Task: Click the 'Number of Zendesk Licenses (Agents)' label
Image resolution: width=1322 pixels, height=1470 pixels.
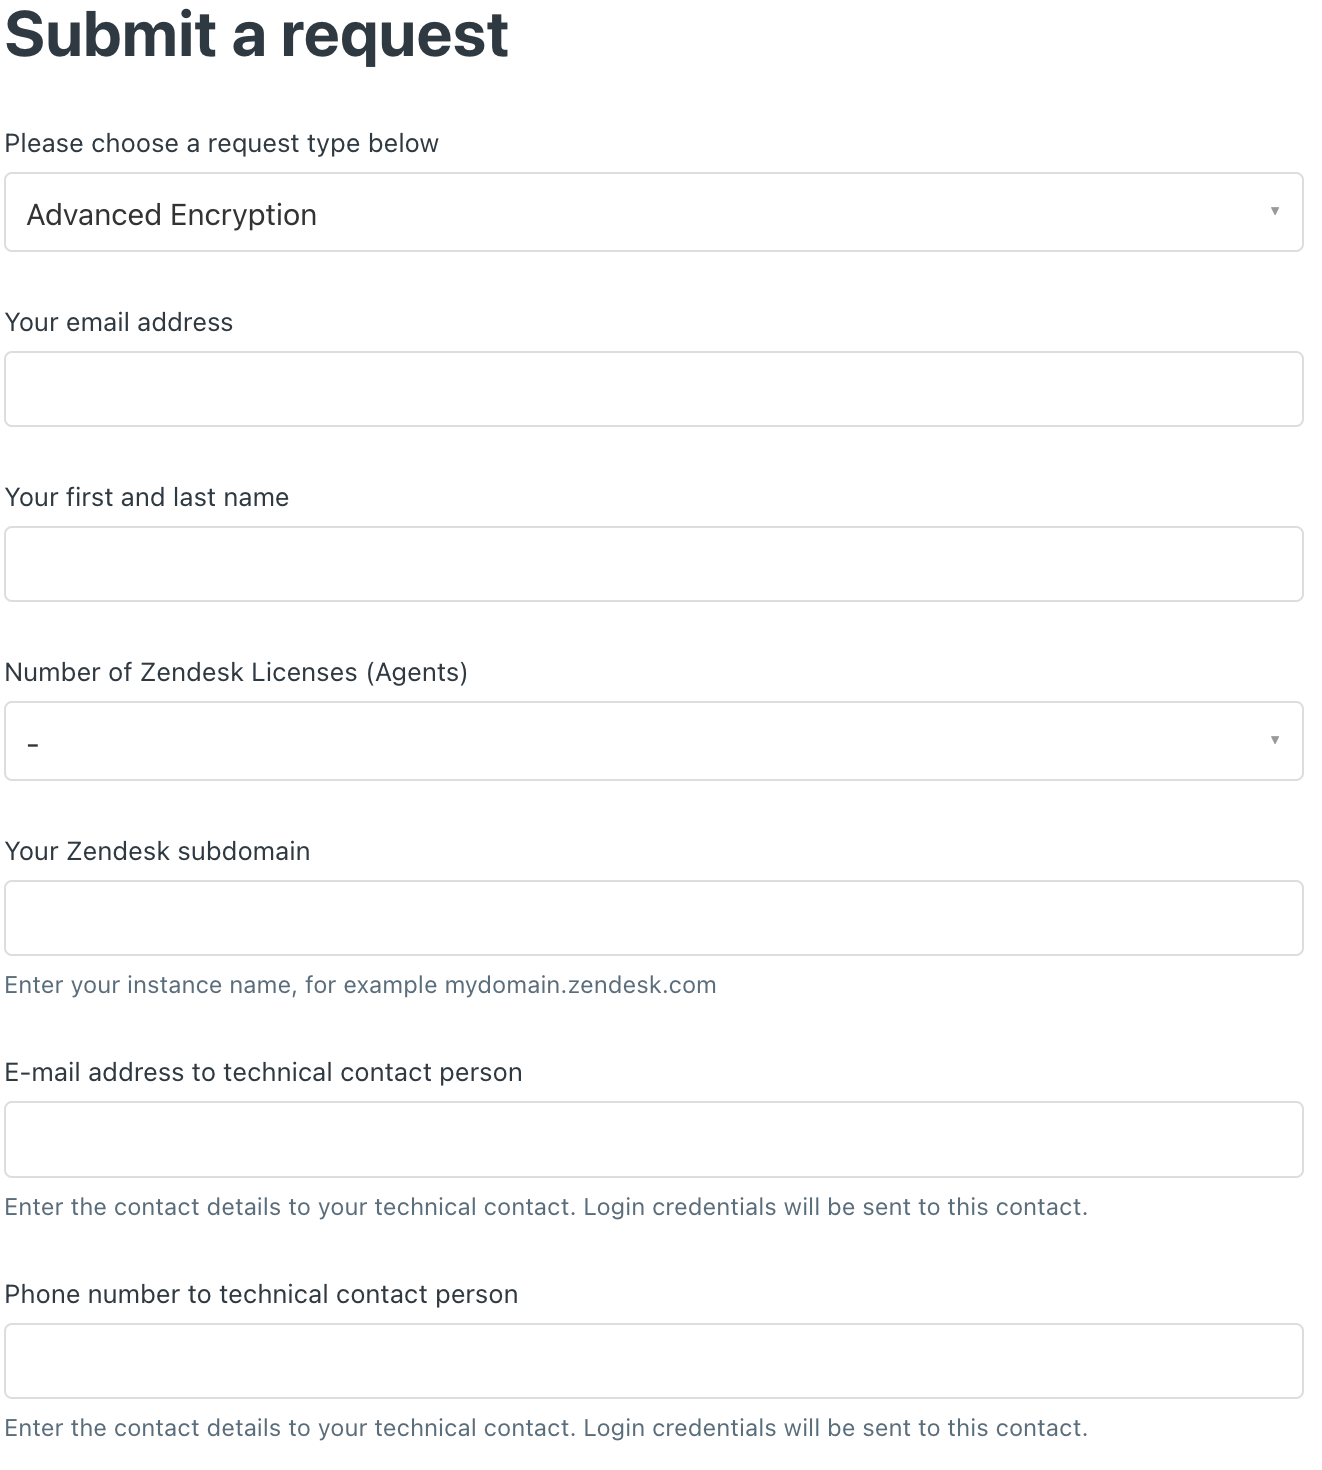Action: [236, 672]
